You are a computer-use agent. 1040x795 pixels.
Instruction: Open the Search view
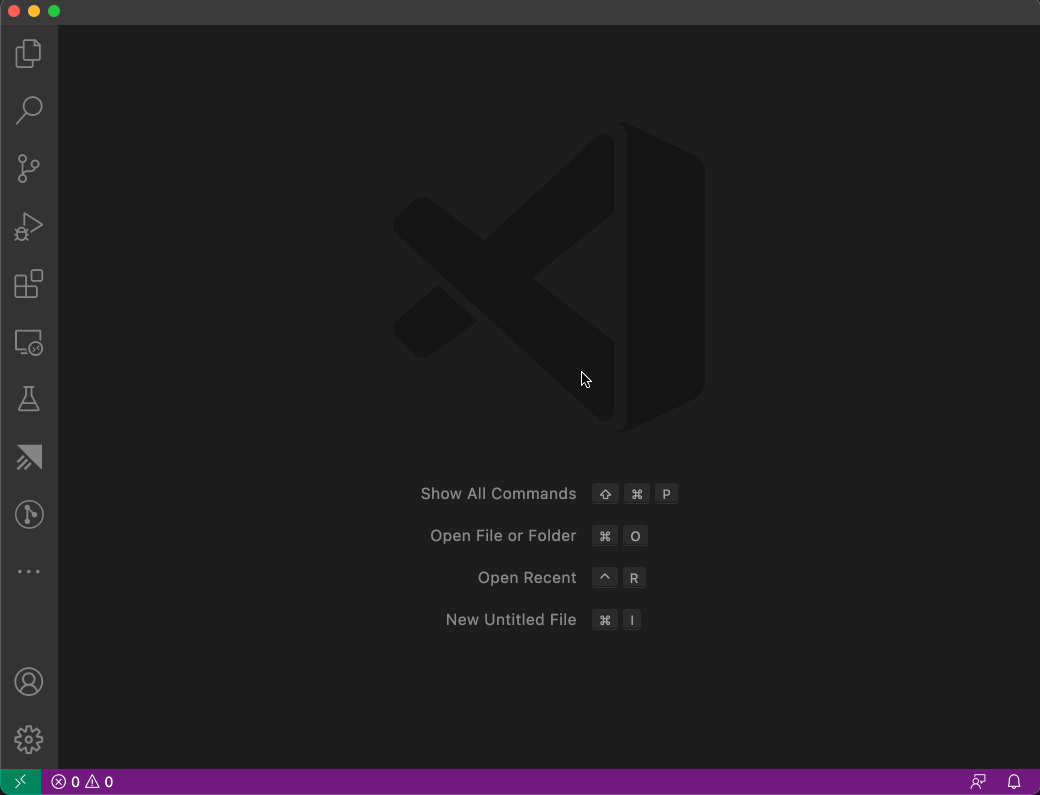29,110
